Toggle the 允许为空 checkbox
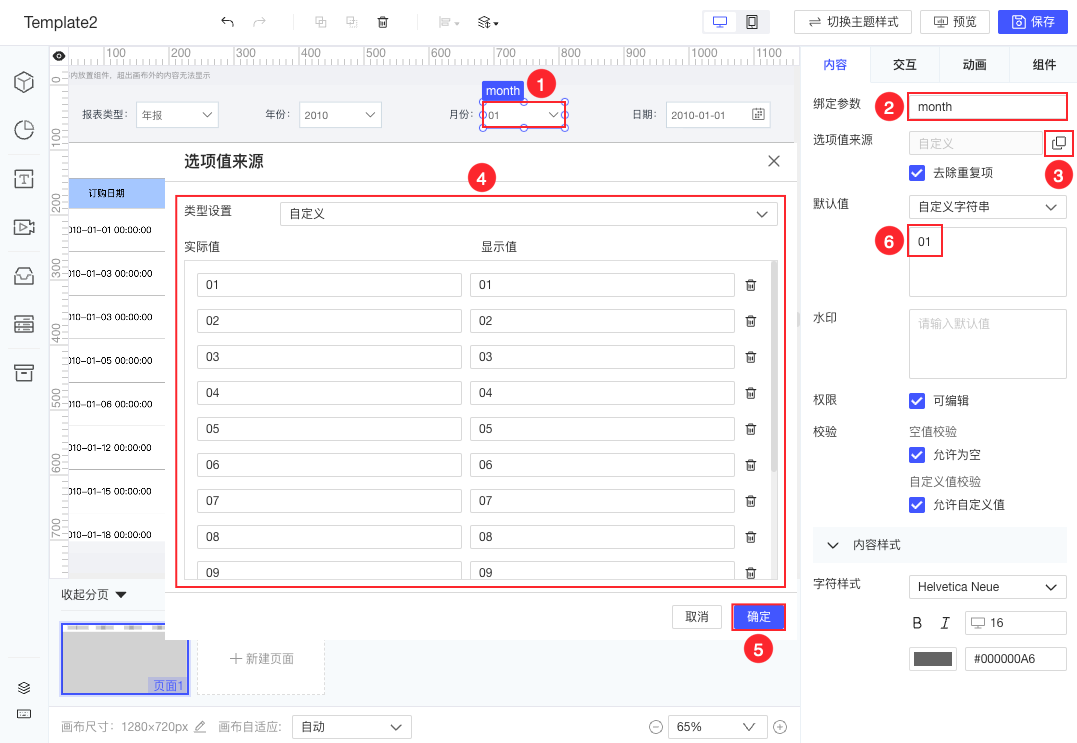Screen dimensions: 1077x743 click(x=917, y=455)
